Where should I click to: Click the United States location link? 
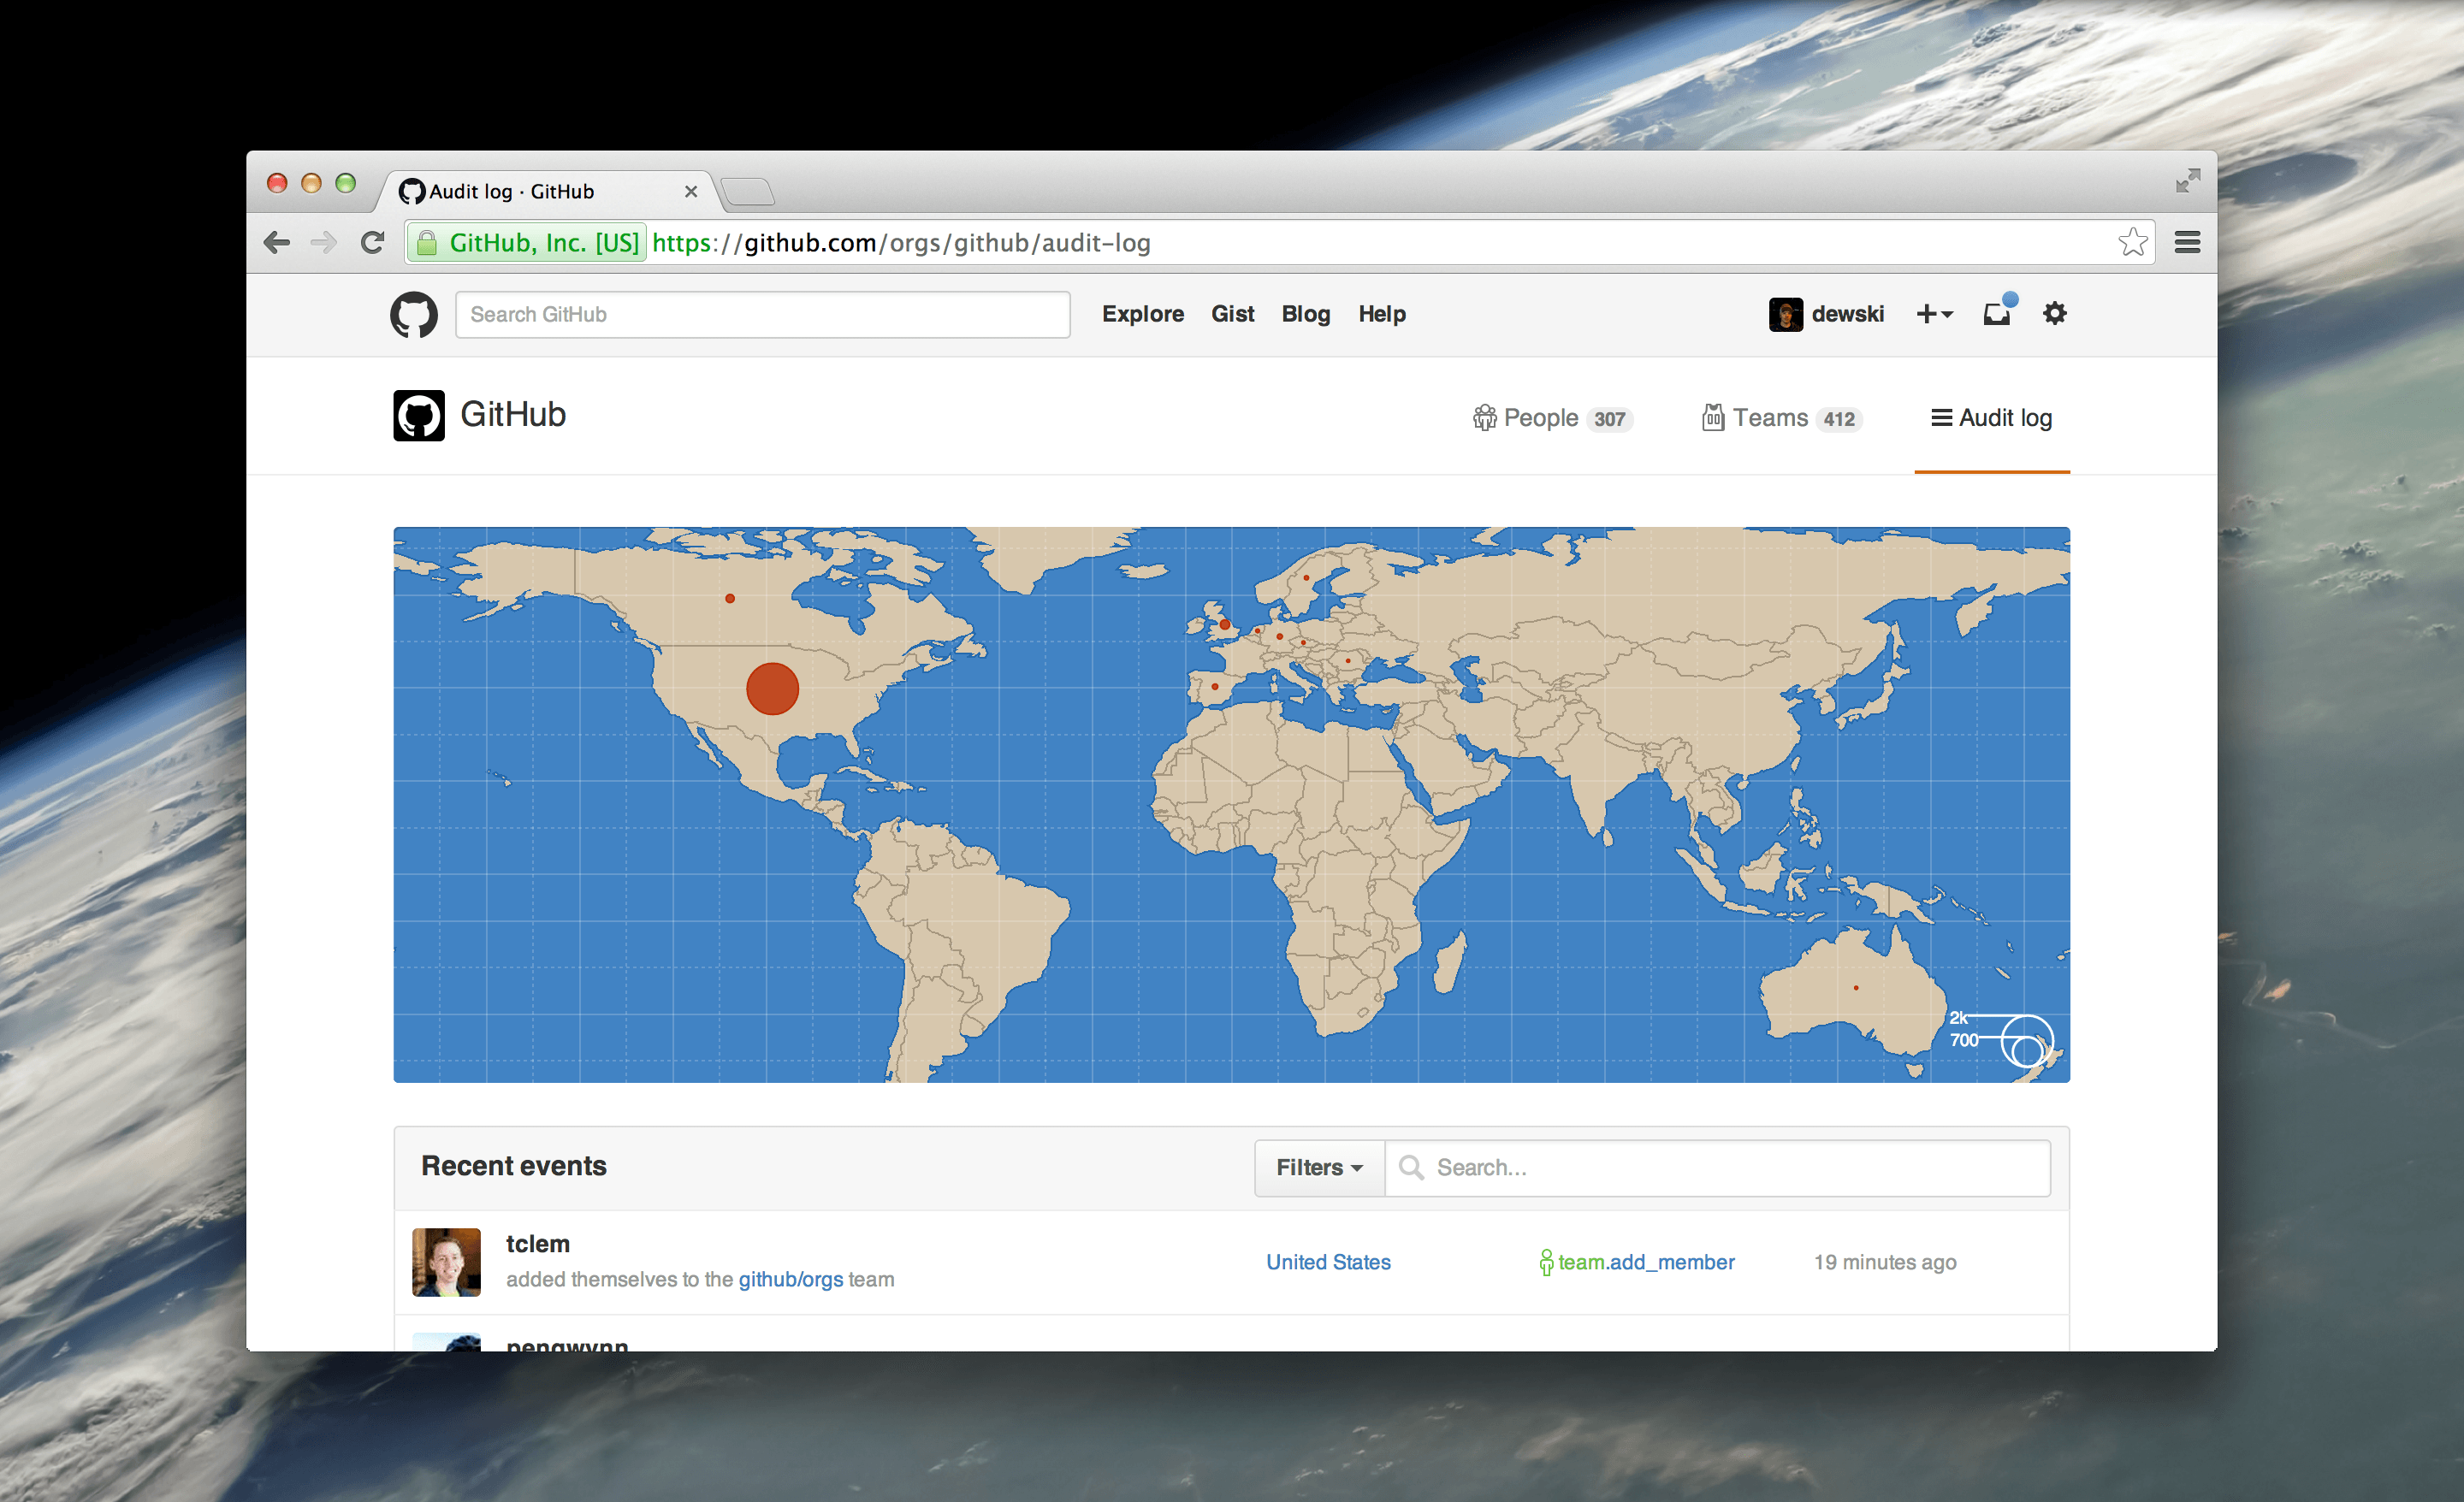point(1328,1262)
